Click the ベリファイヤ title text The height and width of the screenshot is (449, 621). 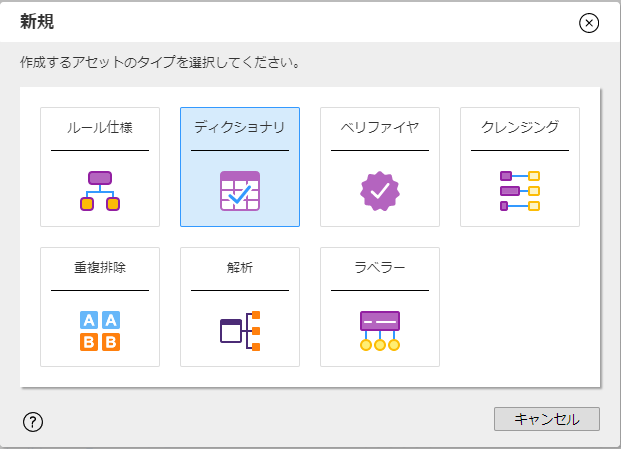coord(380,127)
